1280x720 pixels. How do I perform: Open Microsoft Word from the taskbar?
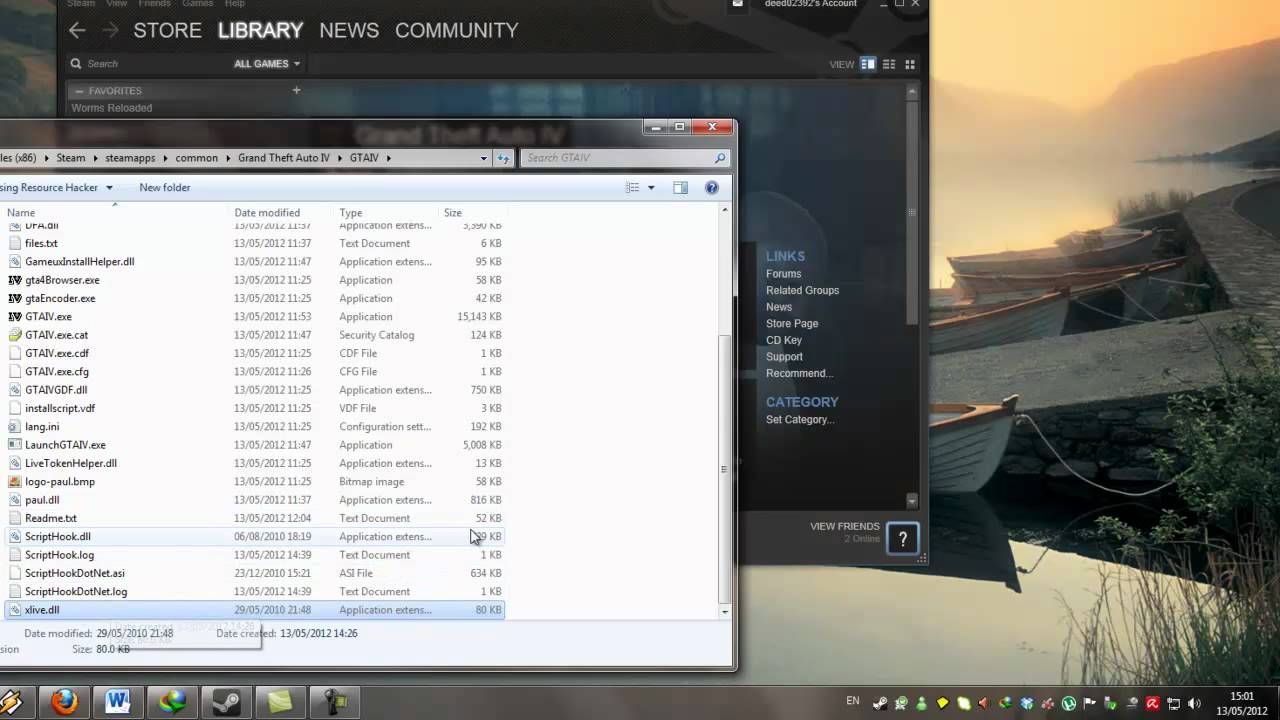tap(118, 702)
